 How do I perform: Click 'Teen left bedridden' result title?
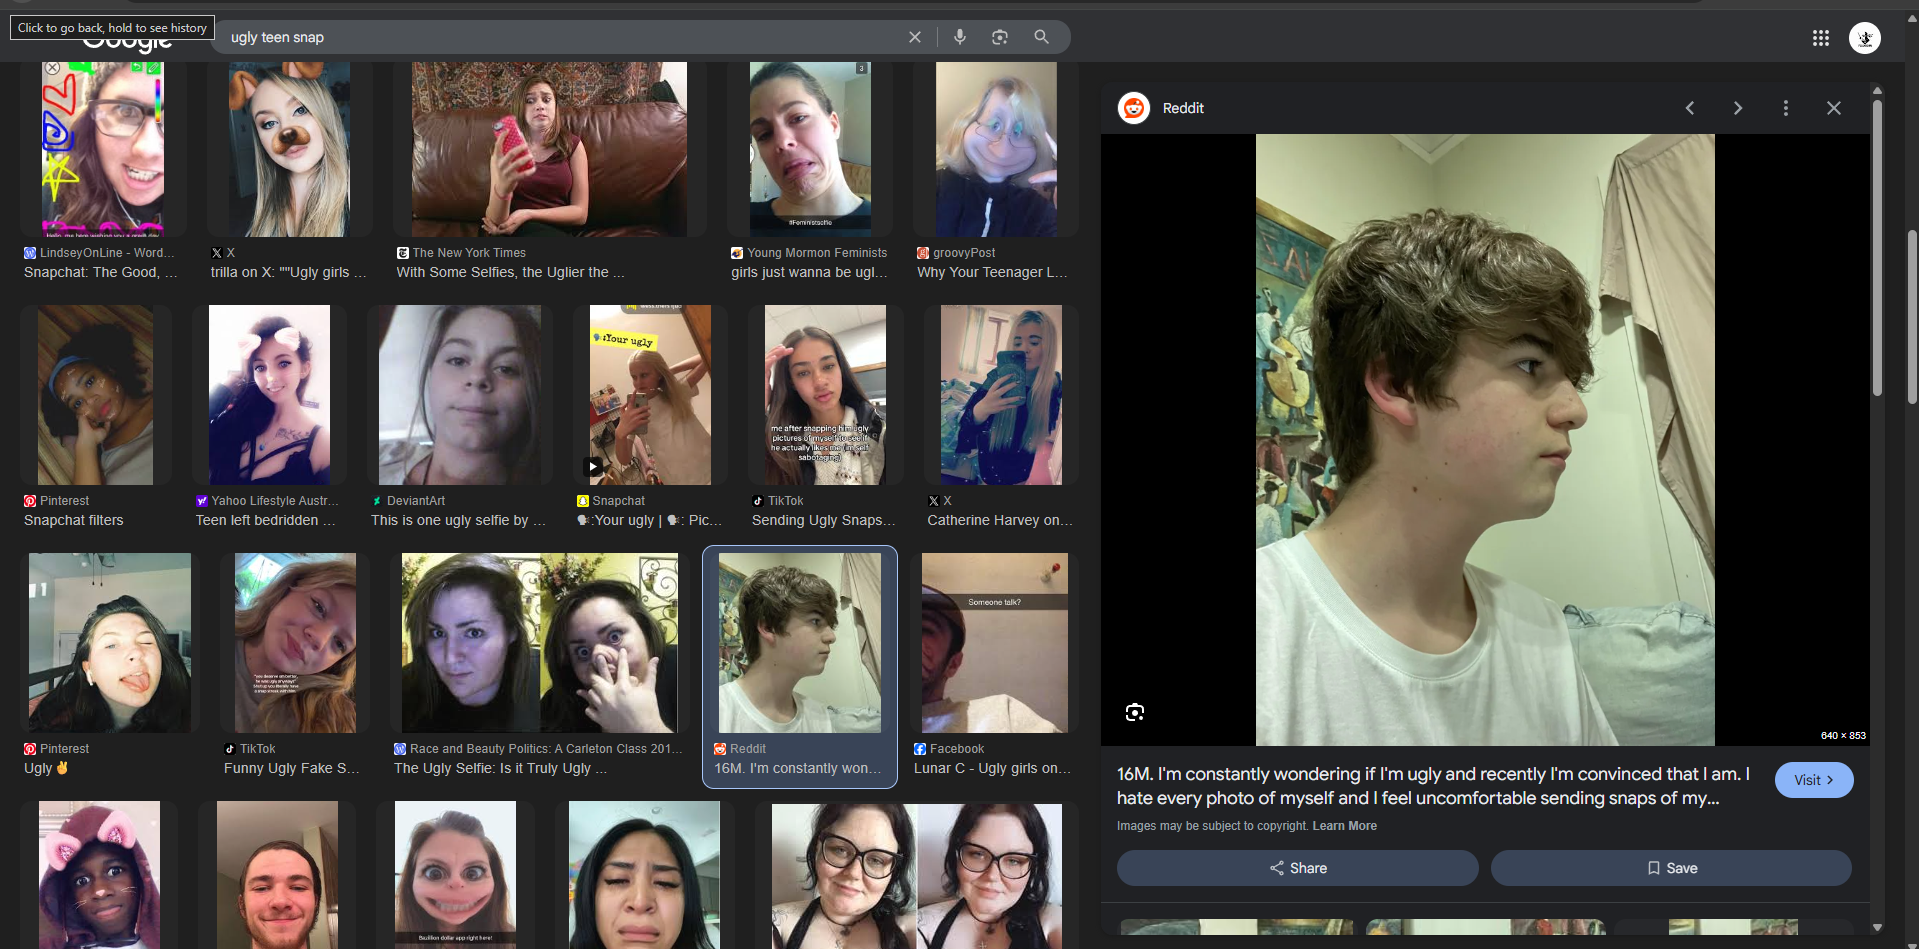265,520
